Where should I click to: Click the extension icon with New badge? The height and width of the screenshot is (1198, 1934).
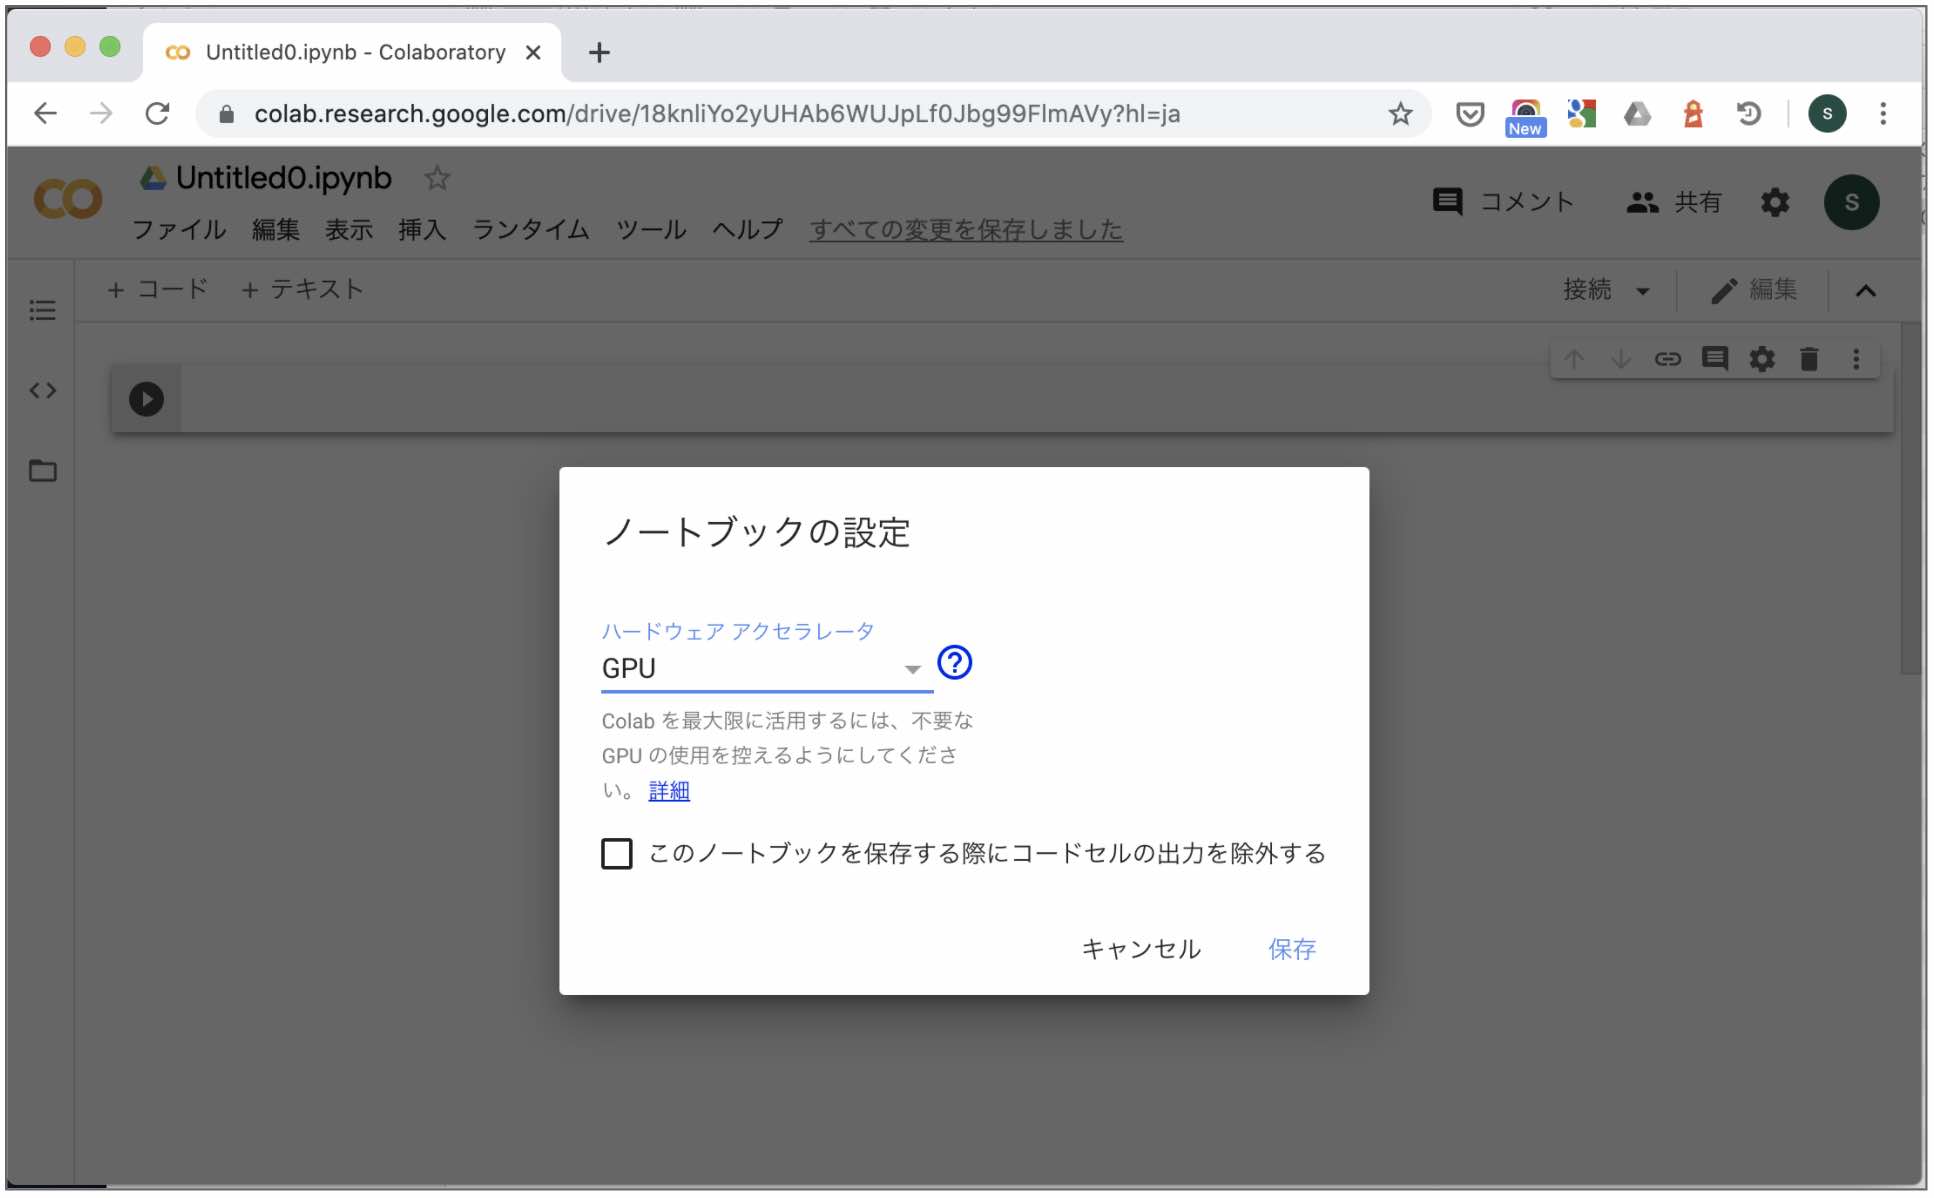[1525, 117]
